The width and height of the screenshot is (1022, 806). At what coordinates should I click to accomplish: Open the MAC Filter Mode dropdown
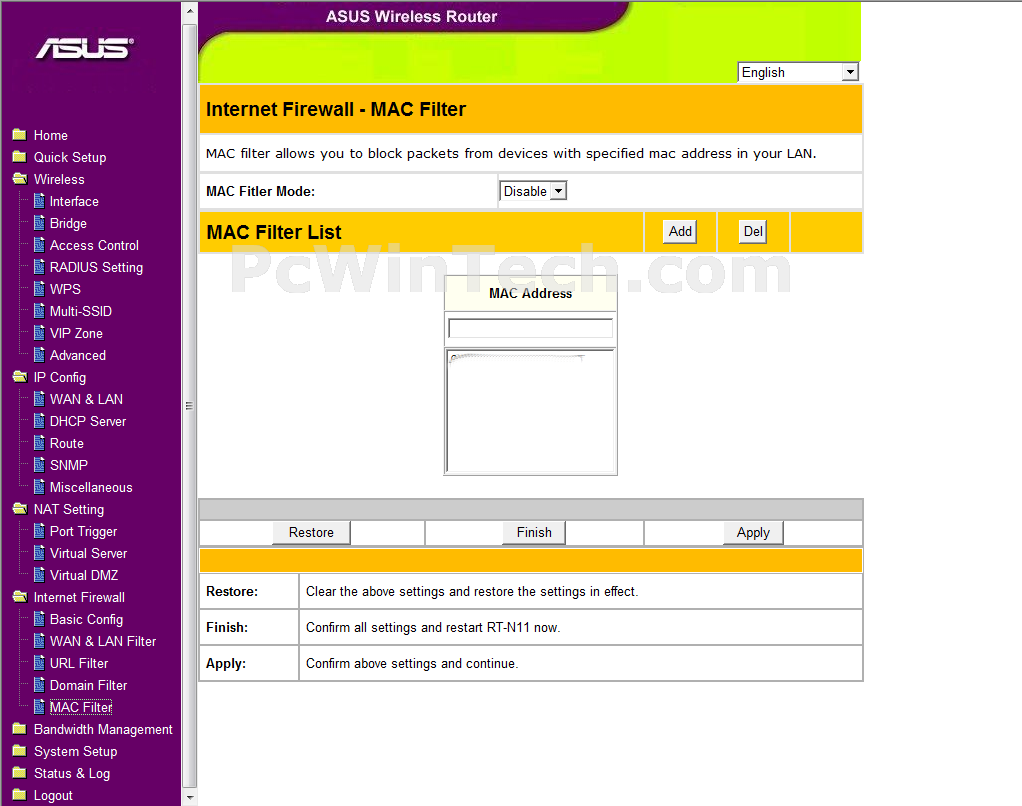pyautogui.click(x=533, y=191)
